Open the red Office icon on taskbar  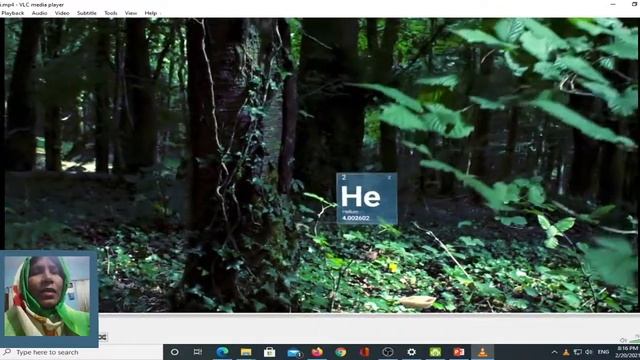pyautogui.click(x=364, y=352)
